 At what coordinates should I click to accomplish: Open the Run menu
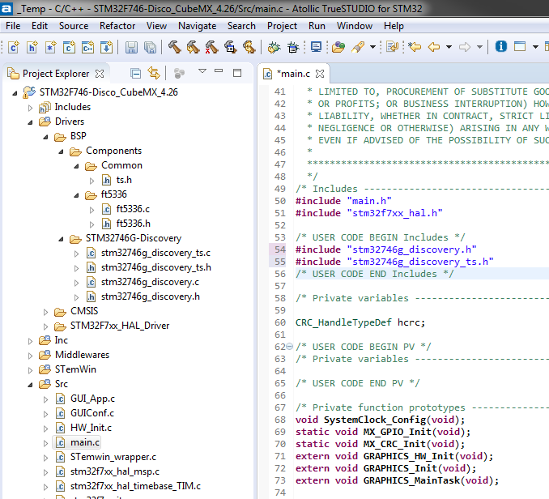coord(317,26)
